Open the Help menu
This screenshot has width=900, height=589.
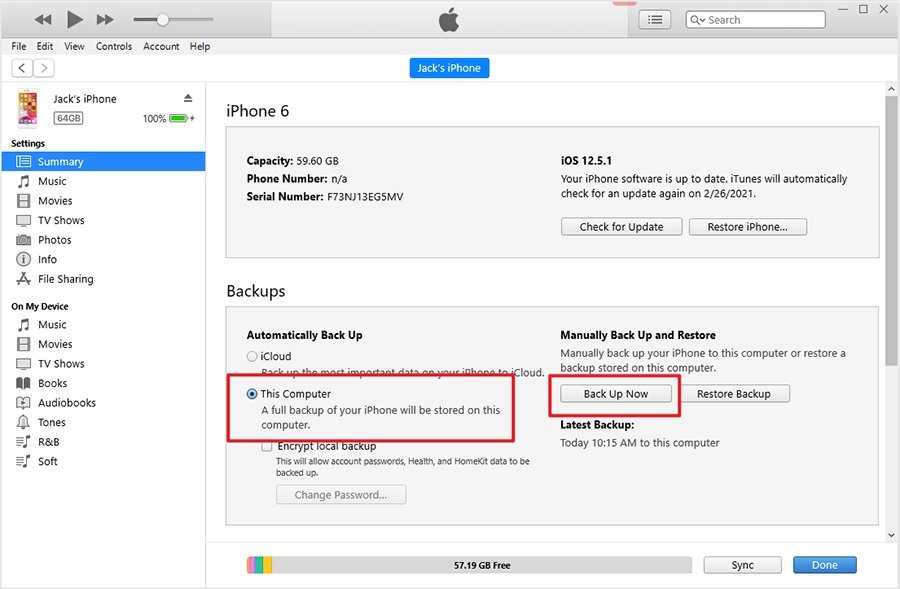pos(200,46)
